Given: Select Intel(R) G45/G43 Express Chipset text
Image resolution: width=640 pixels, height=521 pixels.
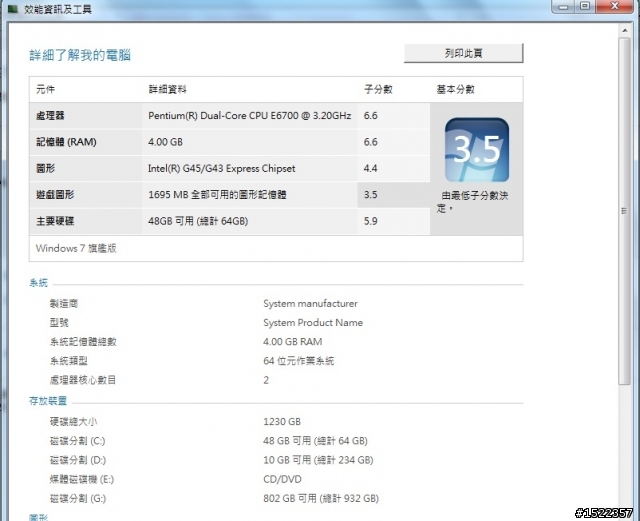Looking at the screenshot, I should click(222, 168).
